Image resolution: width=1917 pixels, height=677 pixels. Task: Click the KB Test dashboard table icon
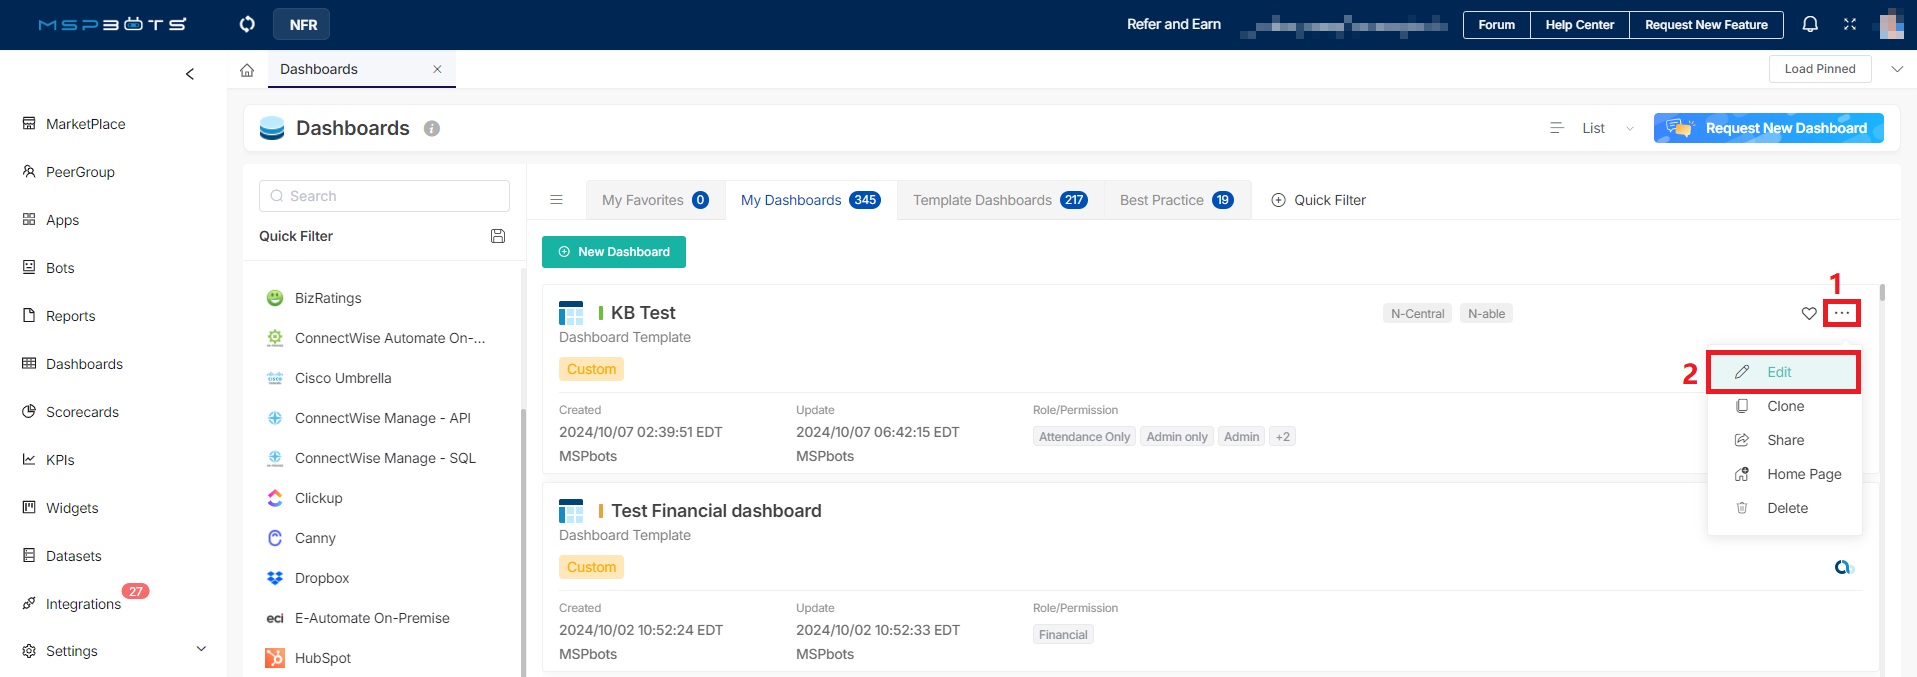click(571, 313)
